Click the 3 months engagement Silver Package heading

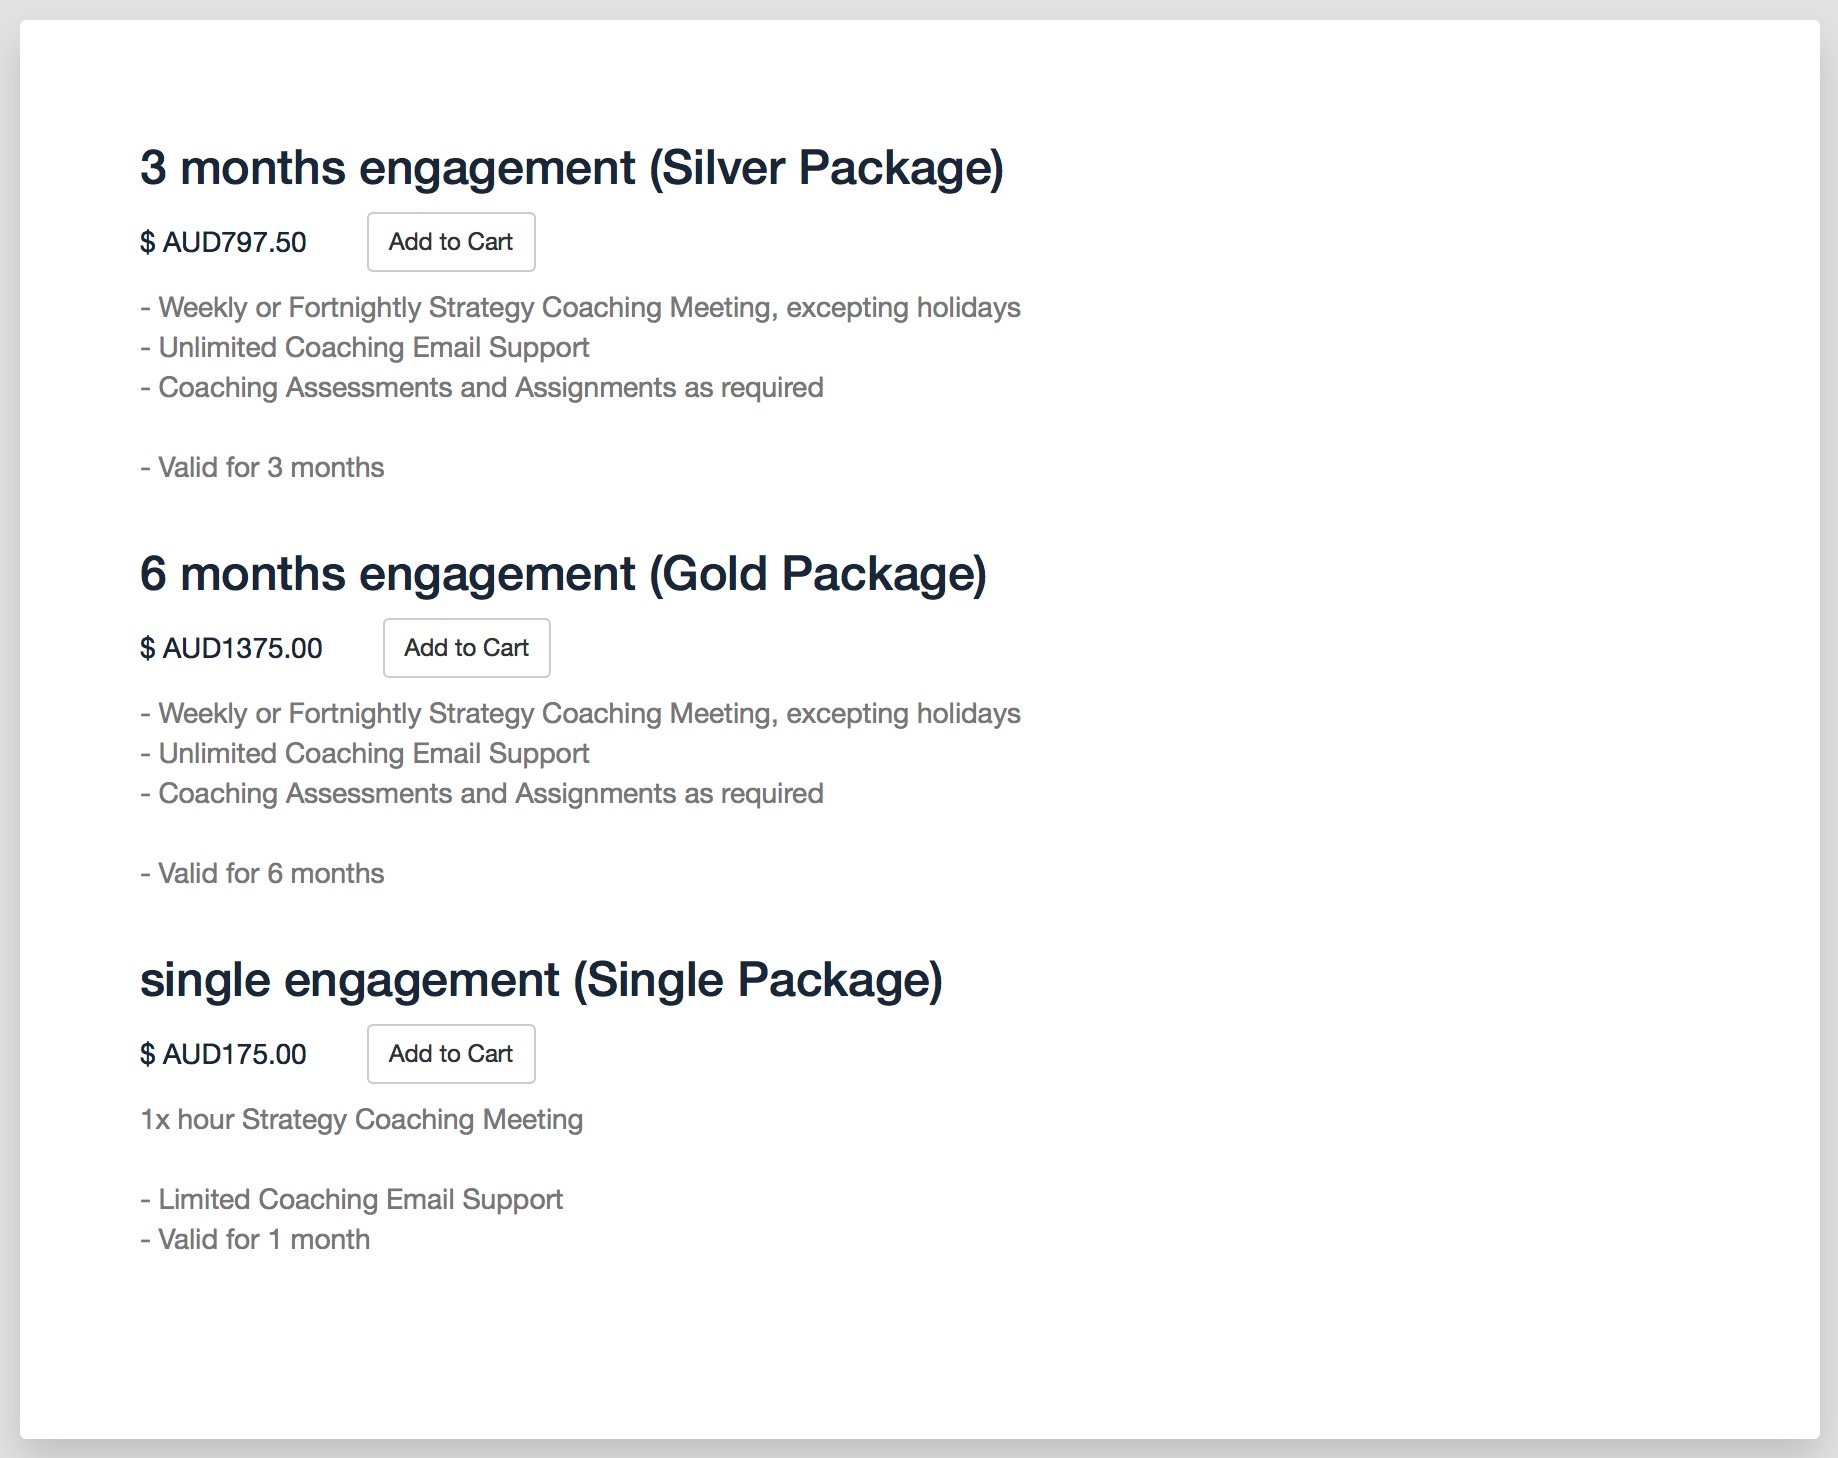[x=571, y=168]
